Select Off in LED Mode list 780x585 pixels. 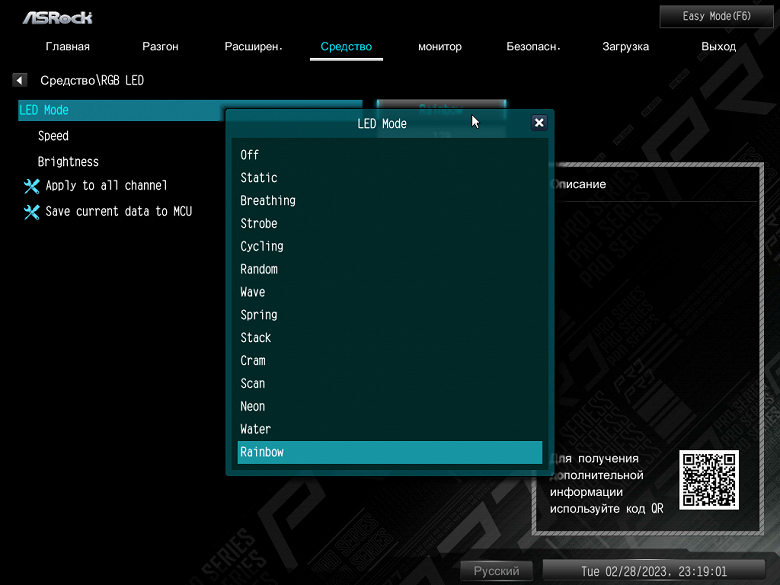tap(390, 155)
